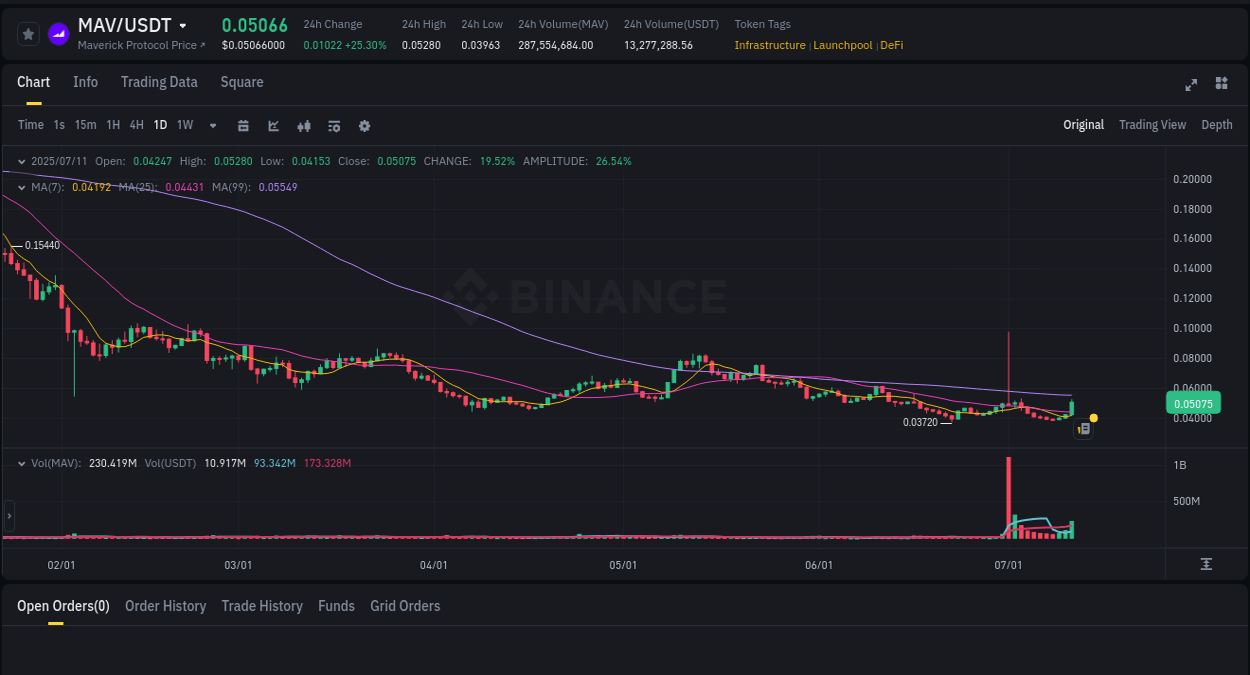
Task: Open the Order History tab
Action: 165,606
